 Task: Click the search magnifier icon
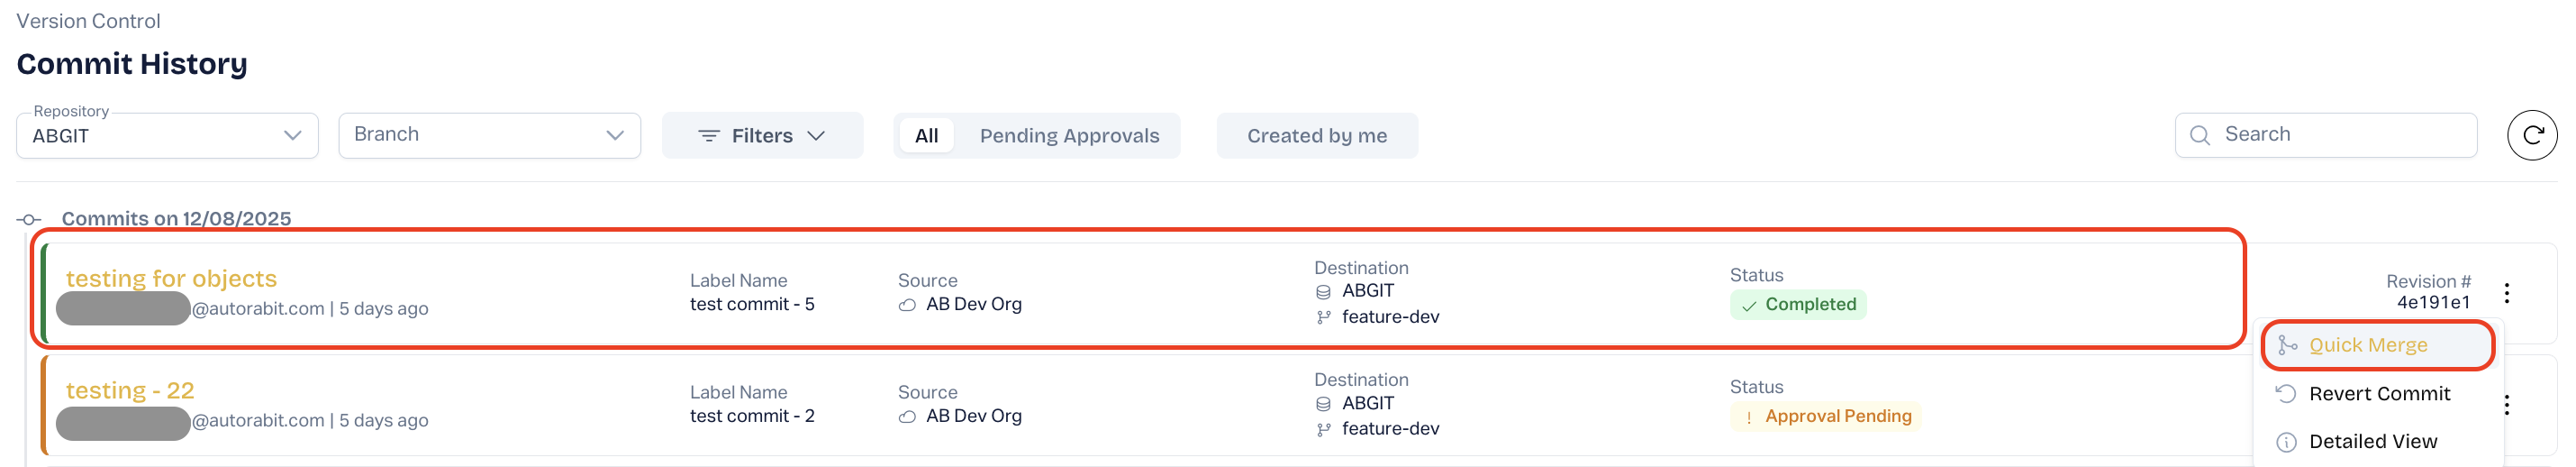point(2200,135)
